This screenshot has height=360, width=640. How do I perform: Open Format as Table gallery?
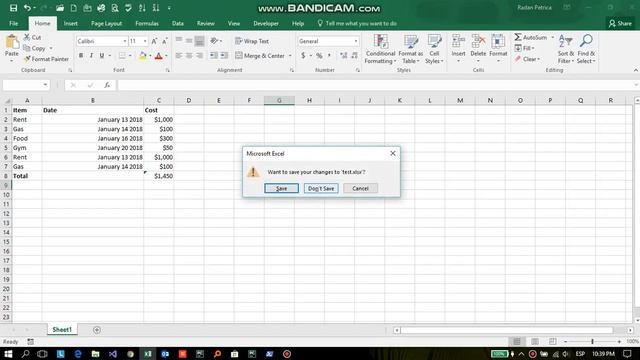coord(411,49)
